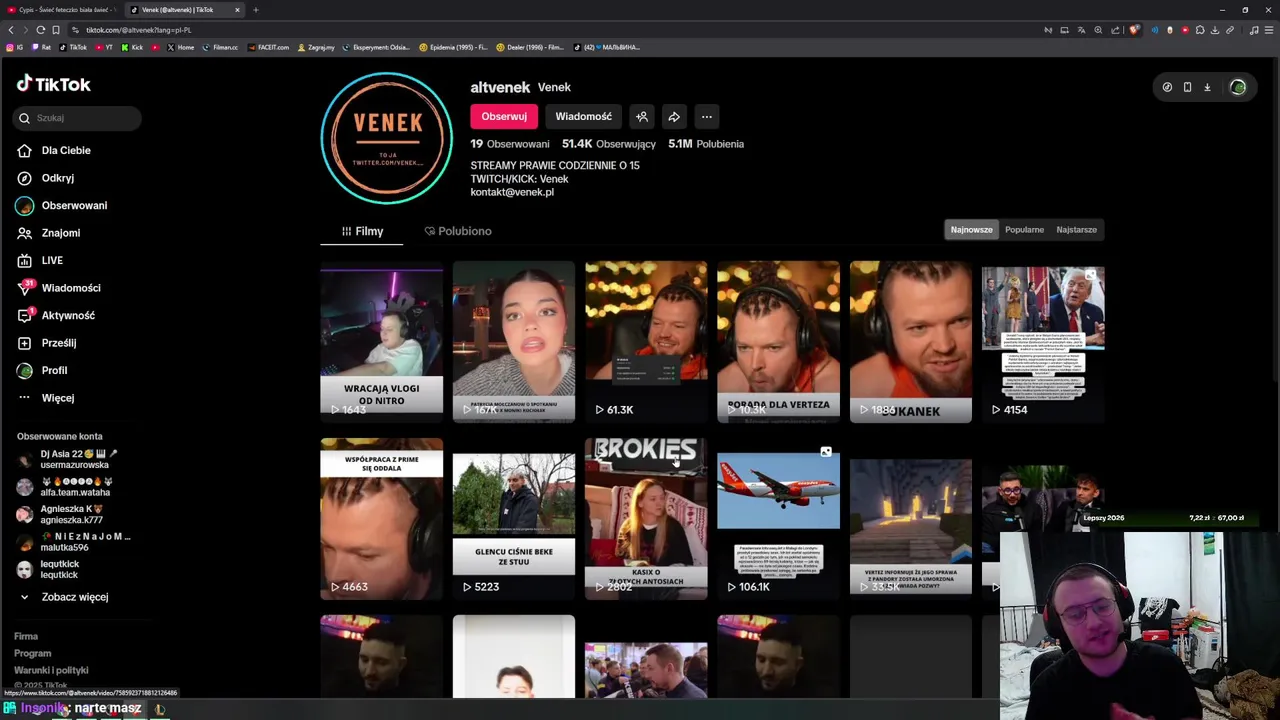Click phone app icon top right
The width and height of the screenshot is (1280, 720).
click(1187, 87)
